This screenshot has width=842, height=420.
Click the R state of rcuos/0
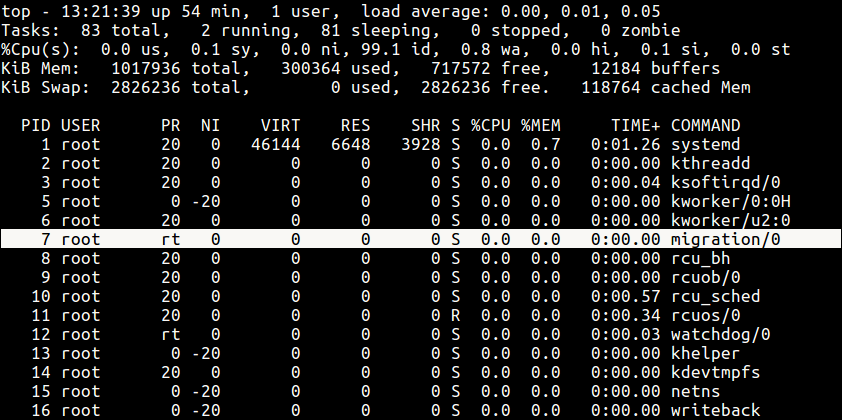(455, 315)
